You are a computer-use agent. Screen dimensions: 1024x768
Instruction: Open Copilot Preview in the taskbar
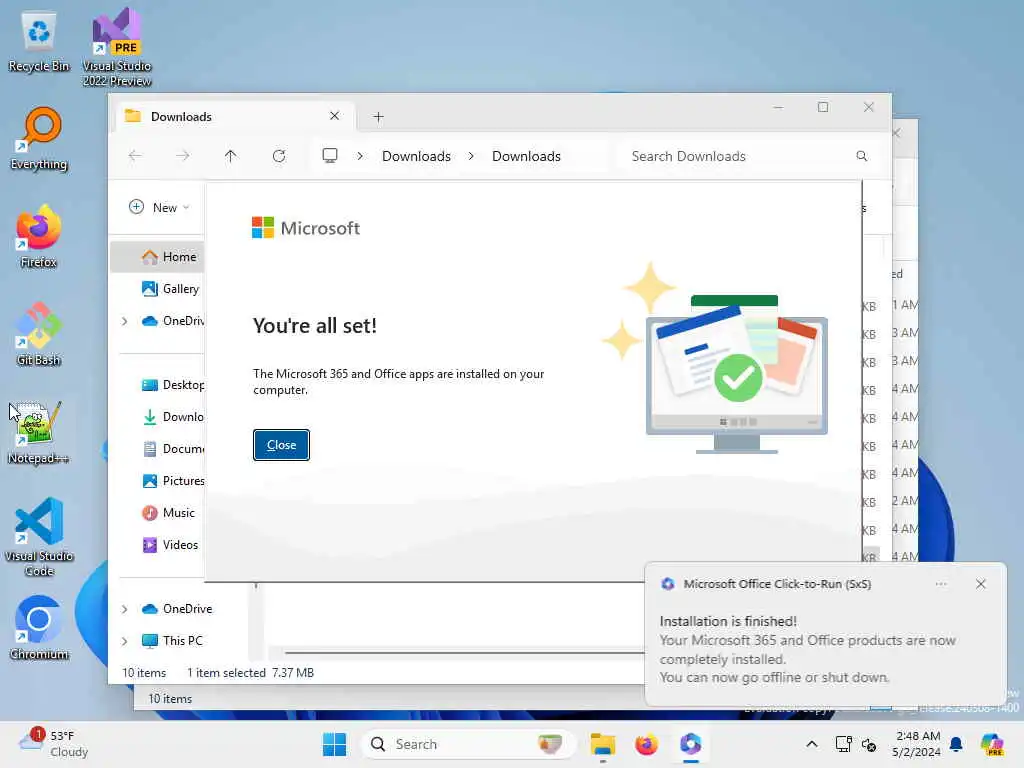pos(992,744)
